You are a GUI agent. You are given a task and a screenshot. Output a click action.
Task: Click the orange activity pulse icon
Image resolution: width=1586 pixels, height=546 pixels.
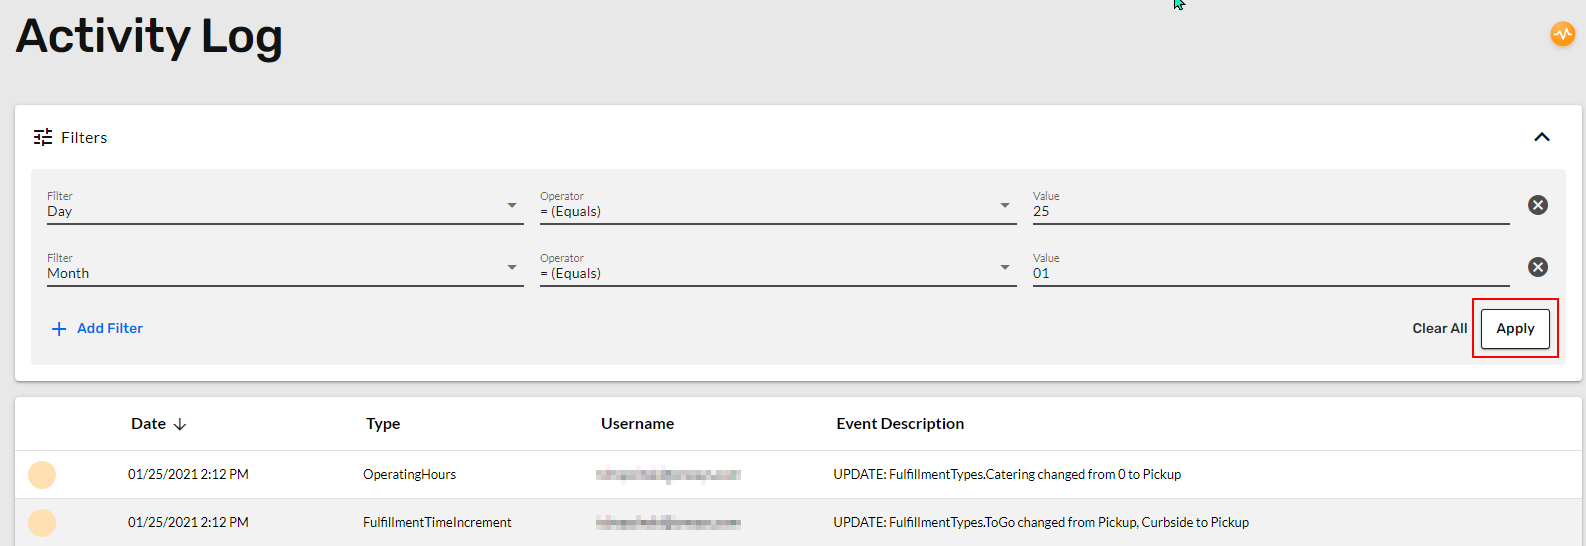pyautogui.click(x=1562, y=34)
